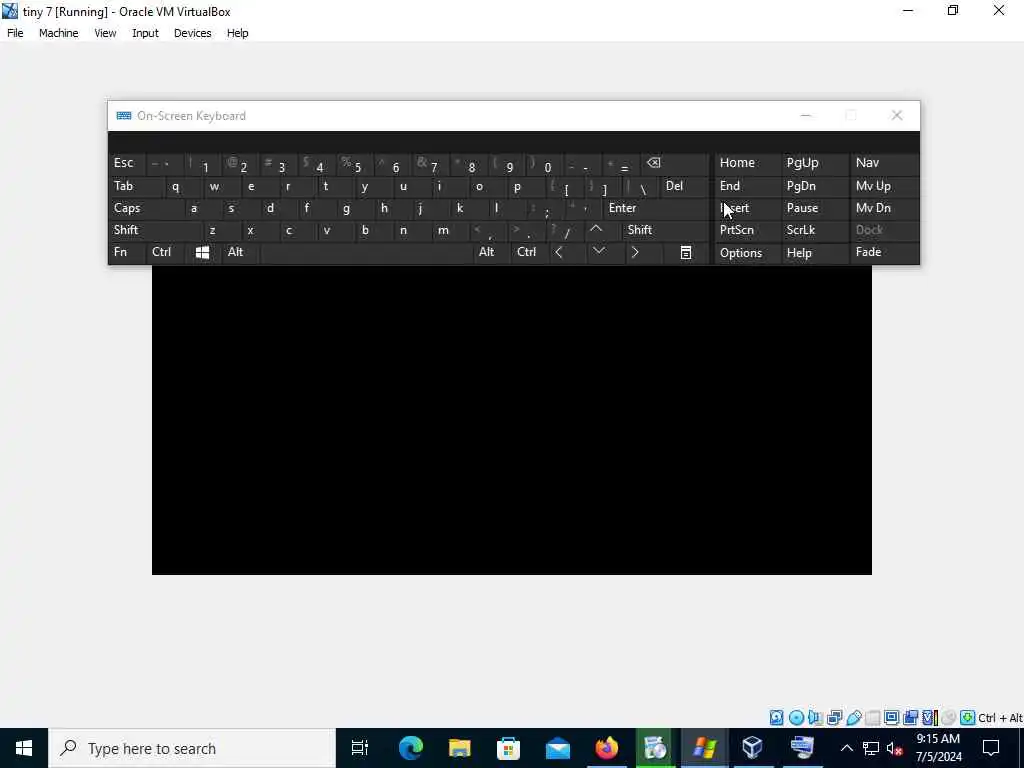Click the context menu key icon

click(685, 252)
